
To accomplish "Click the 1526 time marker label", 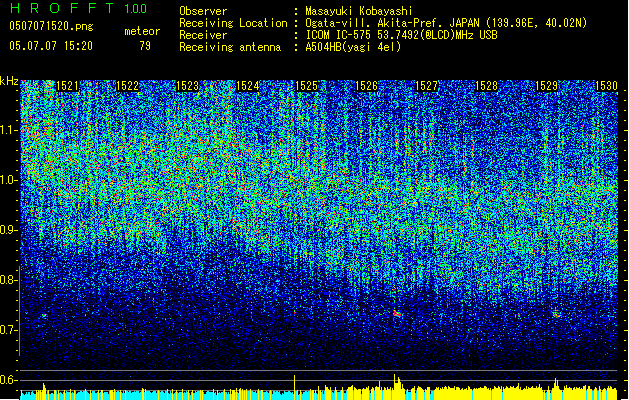I will pyautogui.click(x=367, y=86).
